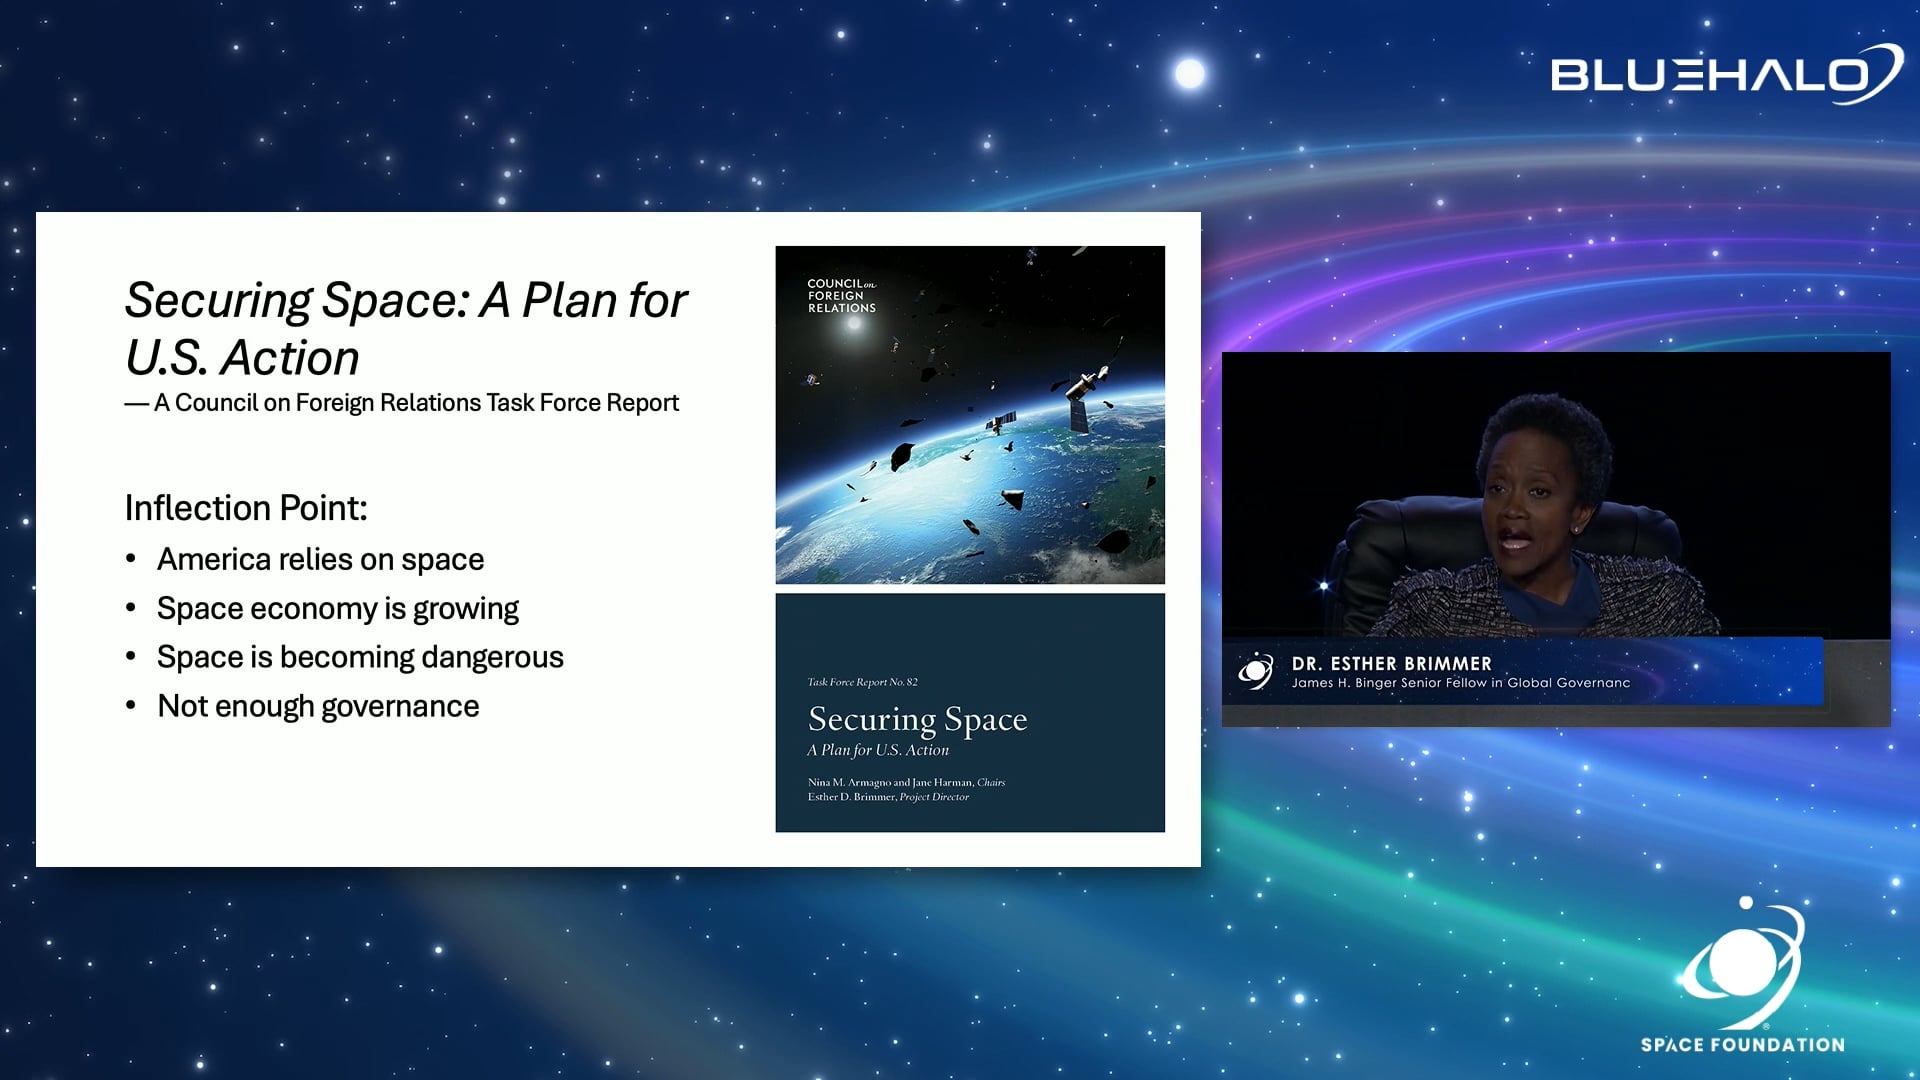Click the speaker video of Esther Brimmer

1556,539
